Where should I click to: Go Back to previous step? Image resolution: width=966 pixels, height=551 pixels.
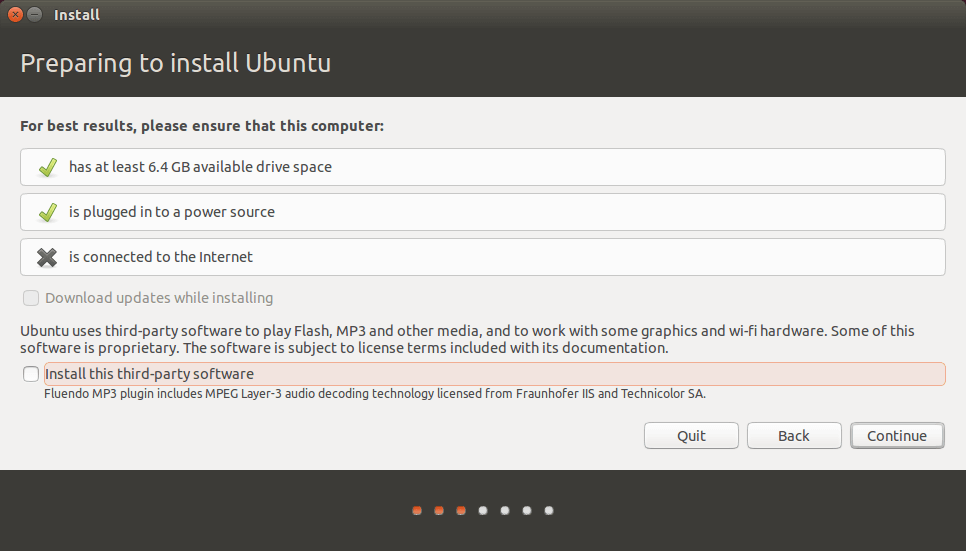(794, 436)
